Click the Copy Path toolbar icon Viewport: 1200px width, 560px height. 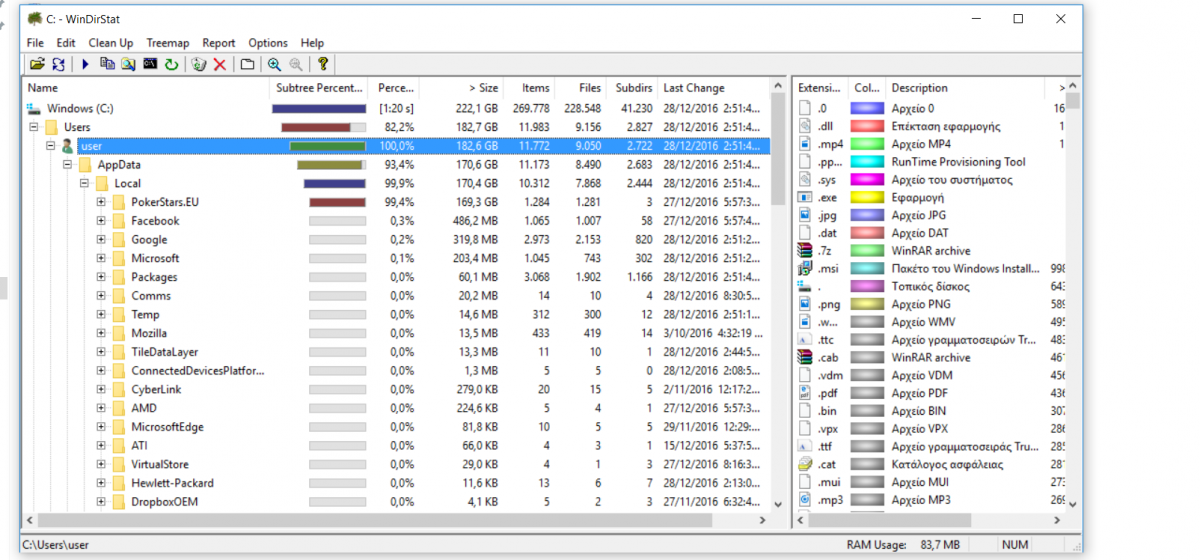(x=107, y=65)
